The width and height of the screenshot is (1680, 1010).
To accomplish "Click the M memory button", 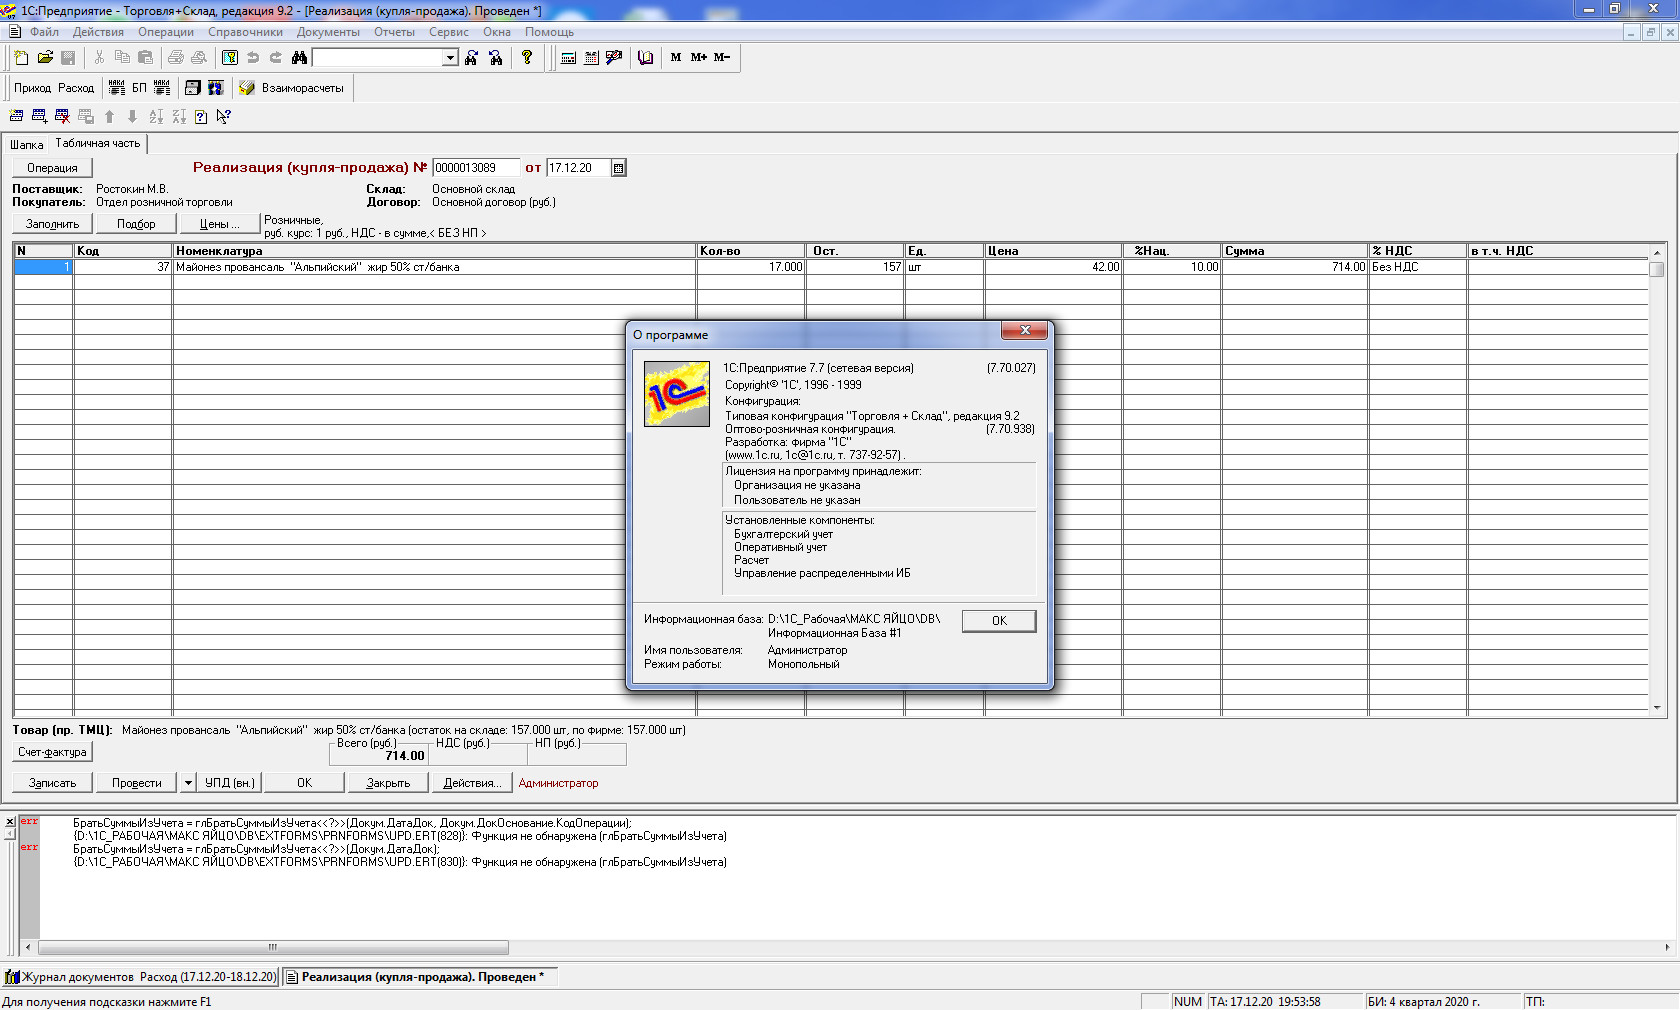I will (676, 58).
